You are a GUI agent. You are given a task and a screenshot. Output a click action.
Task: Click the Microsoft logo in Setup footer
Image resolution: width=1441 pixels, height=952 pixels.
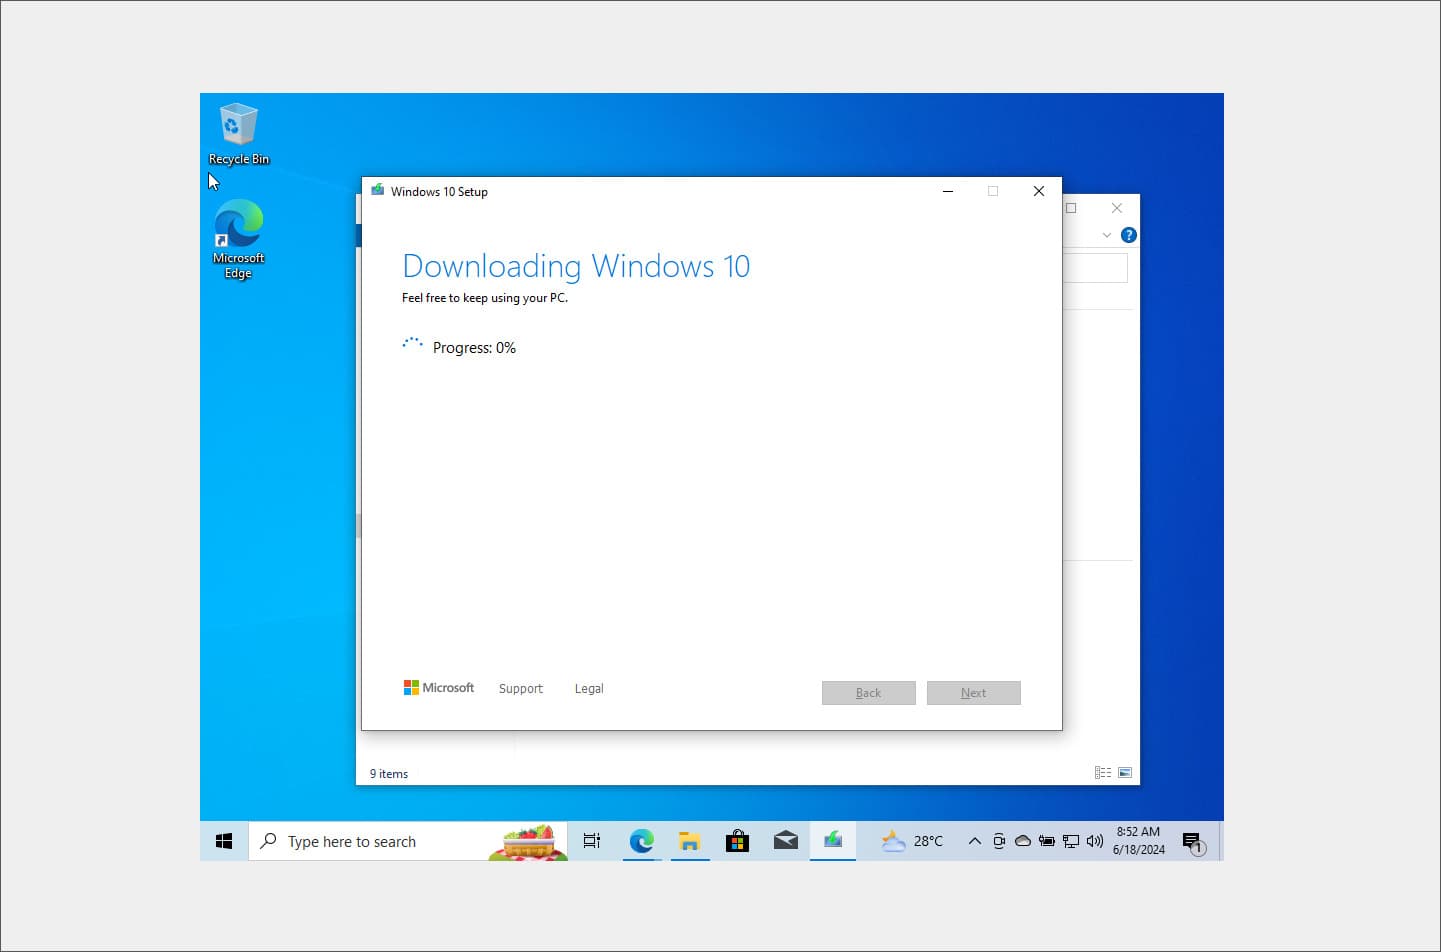point(438,688)
